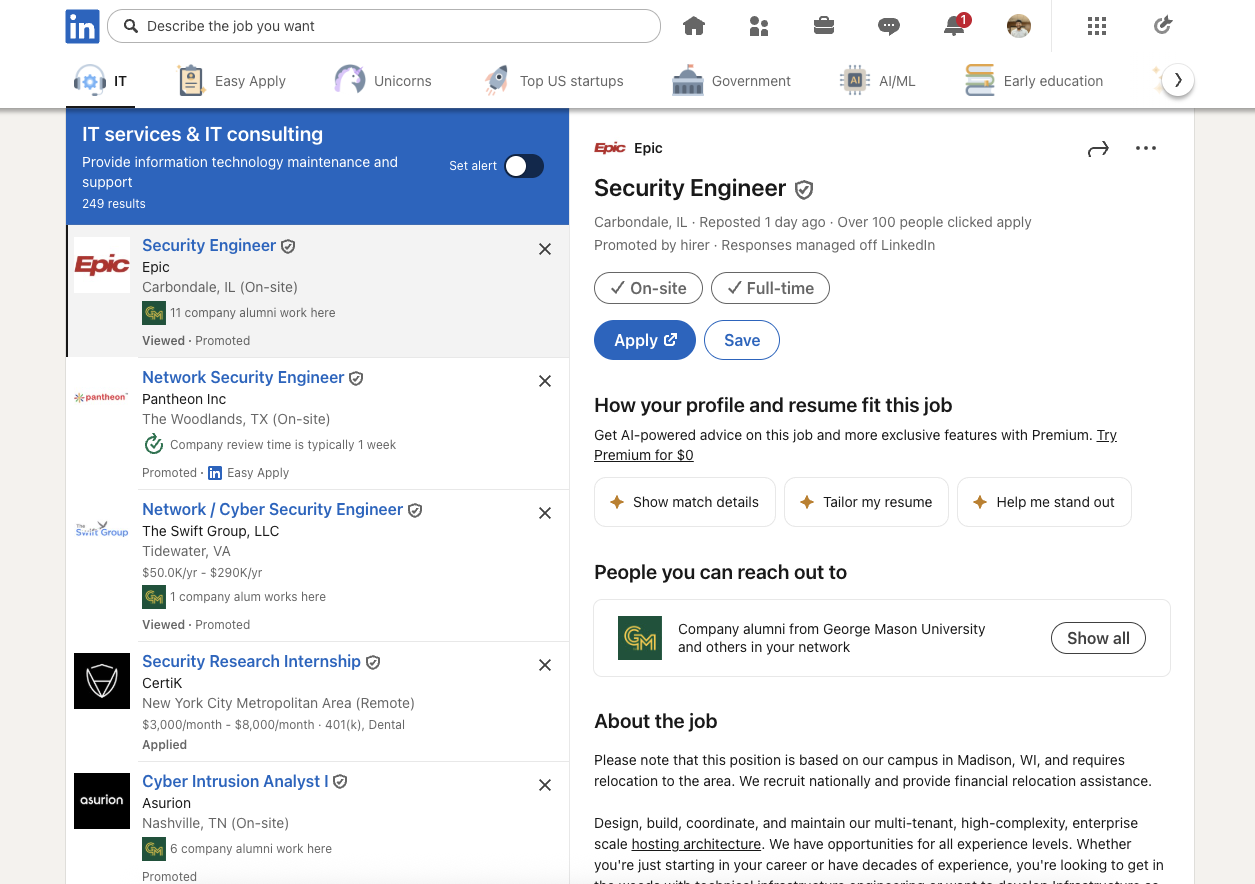This screenshot has width=1255, height=884.
Task: Click Show match details
Action: click(x=685, y=502)
